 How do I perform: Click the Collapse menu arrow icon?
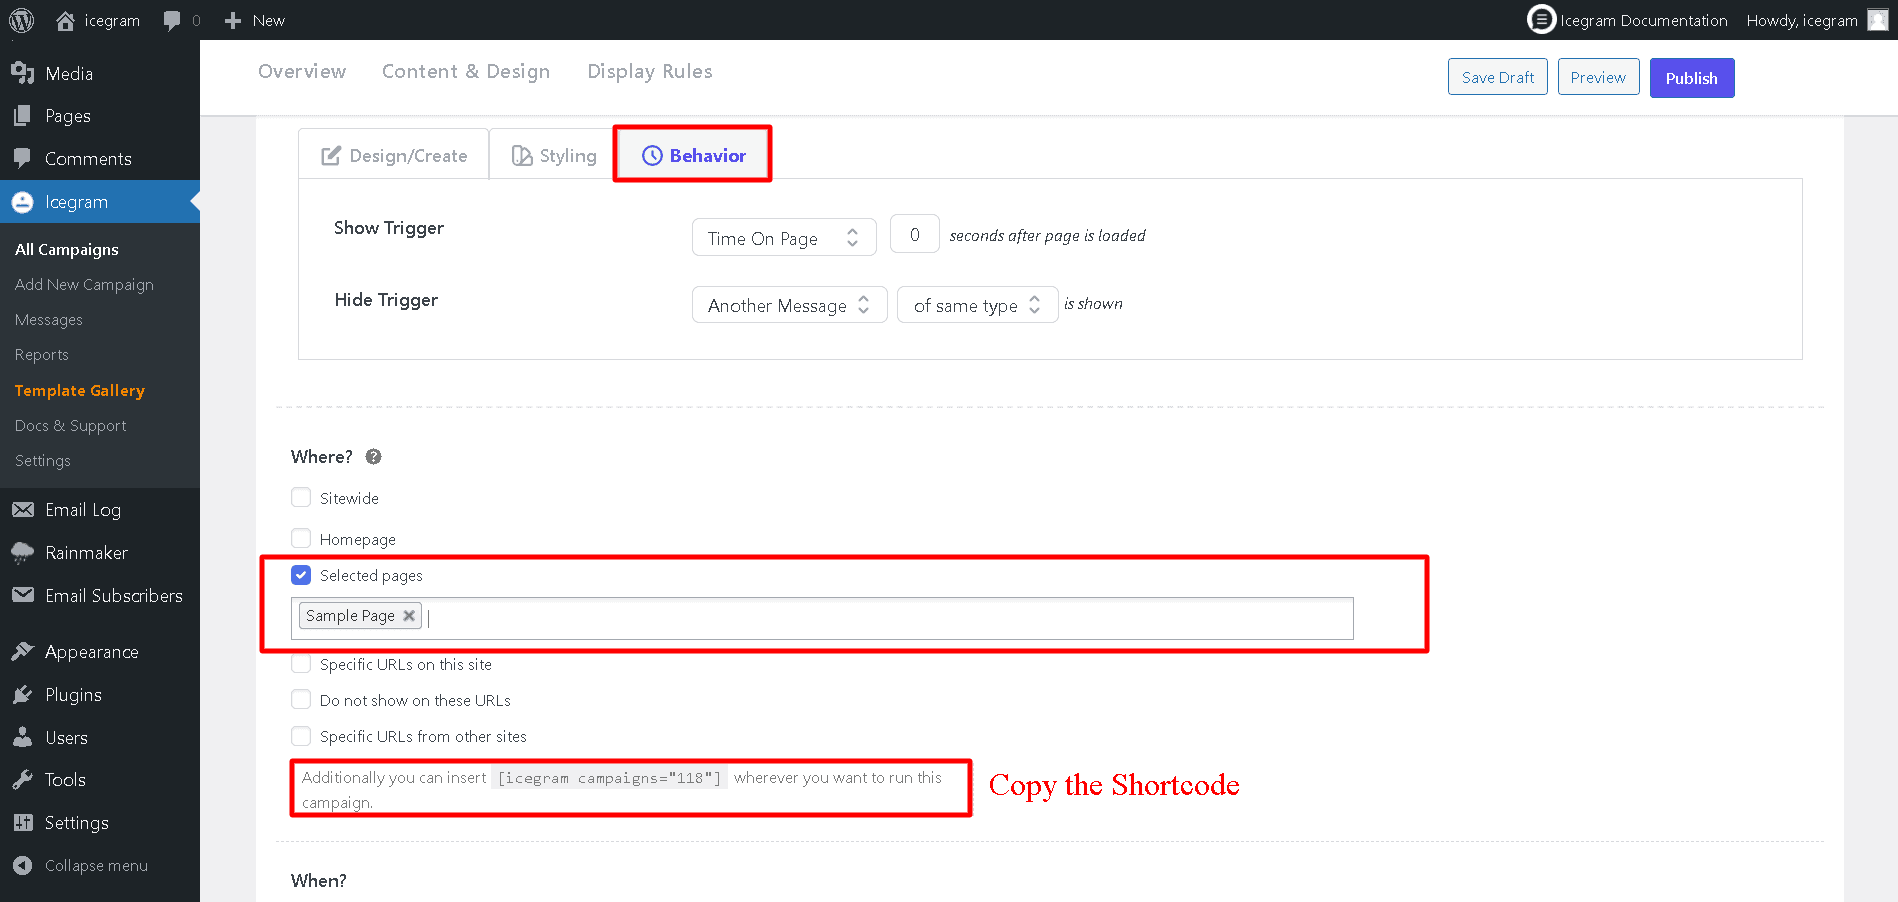coord(22,865)
